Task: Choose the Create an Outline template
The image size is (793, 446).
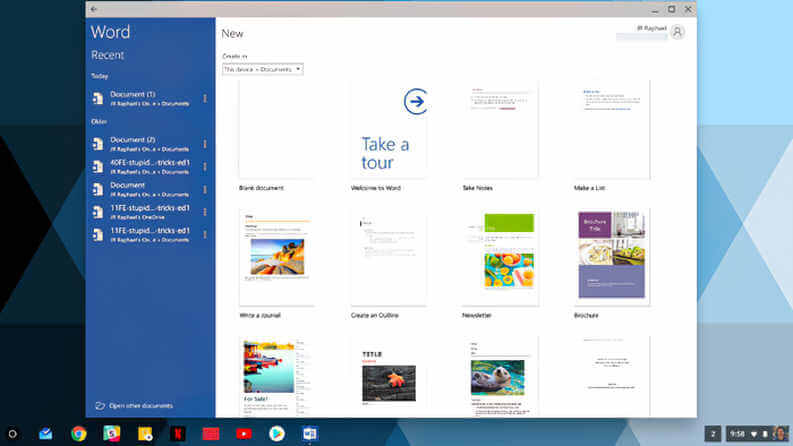Action: click(388, 257)
